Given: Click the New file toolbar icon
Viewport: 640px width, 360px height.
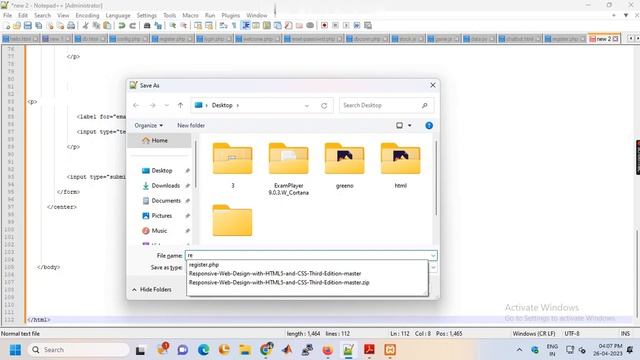Looking at the screenshot, I should tap(7, 25).
